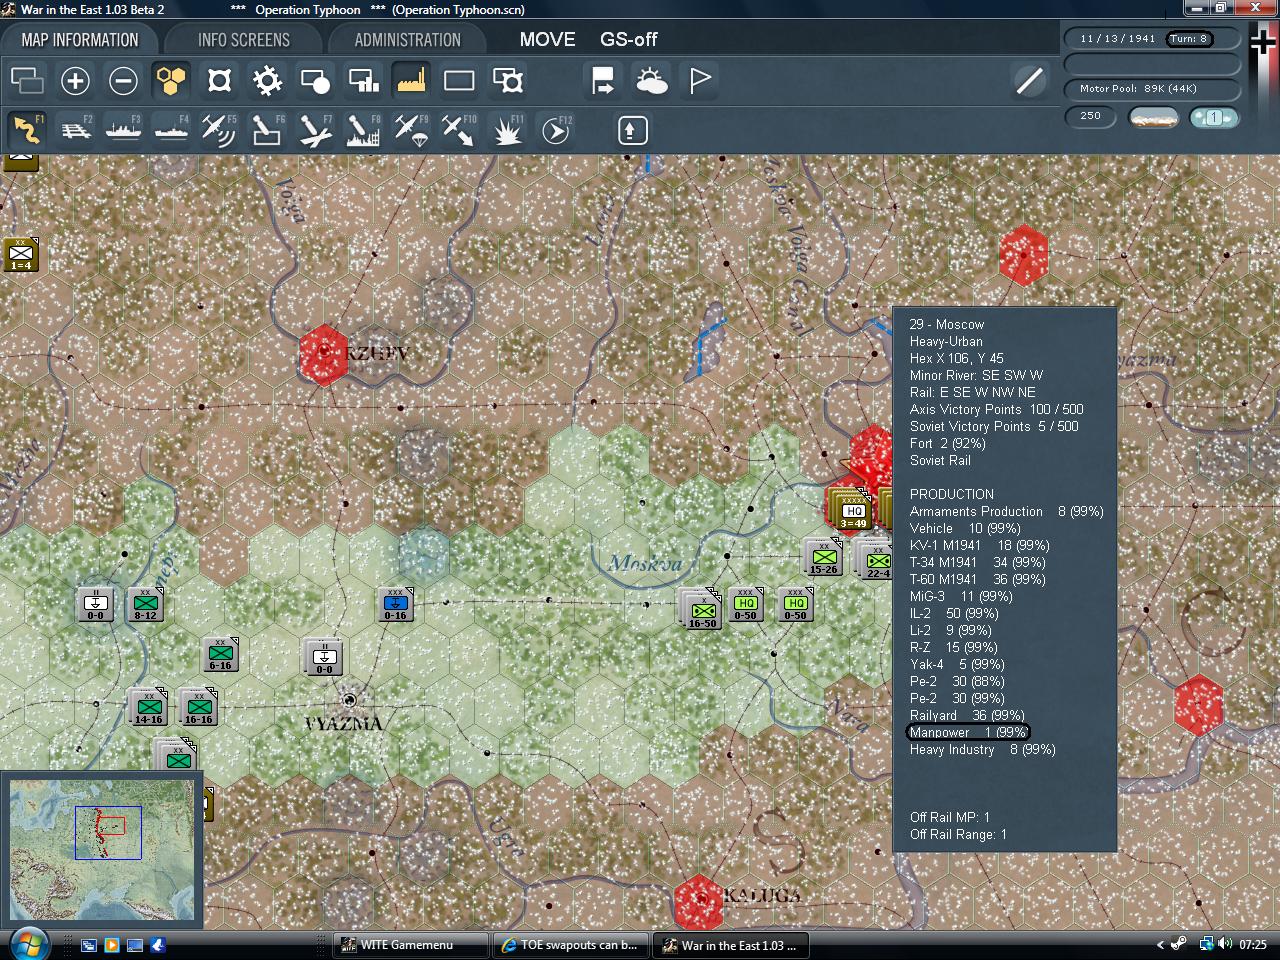Select the 6-16 infantry unit counter
Screen dimensions: 1280x960
(220, 654)
